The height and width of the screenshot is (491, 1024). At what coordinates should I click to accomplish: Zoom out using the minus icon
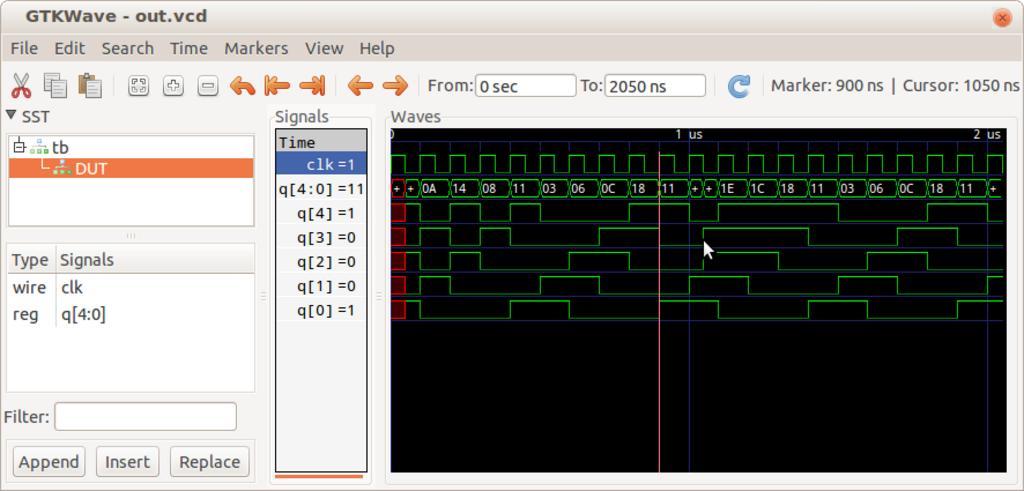click(x=207, y=86)
